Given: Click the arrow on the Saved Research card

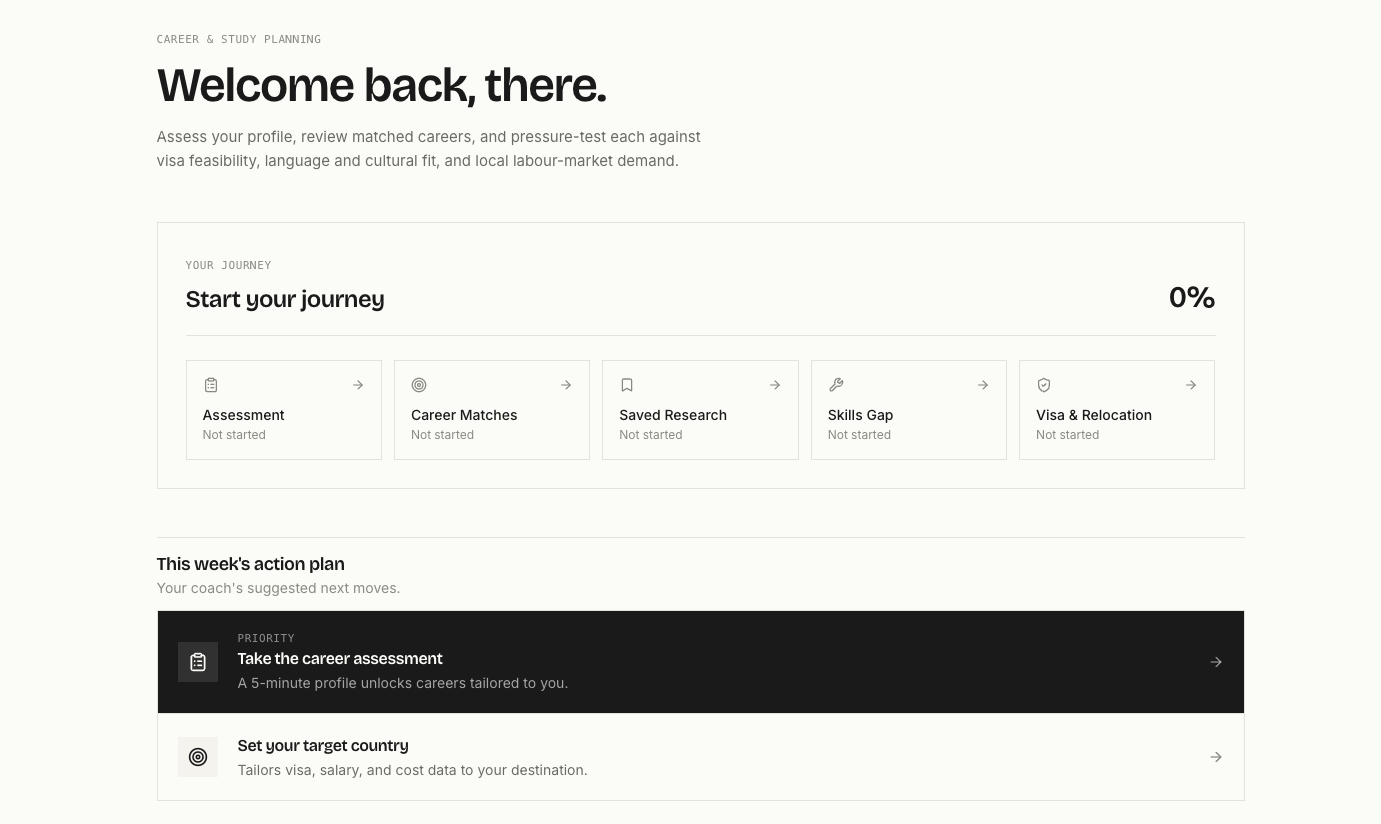Looking at the screenshot, I should [x=775, y=385].
